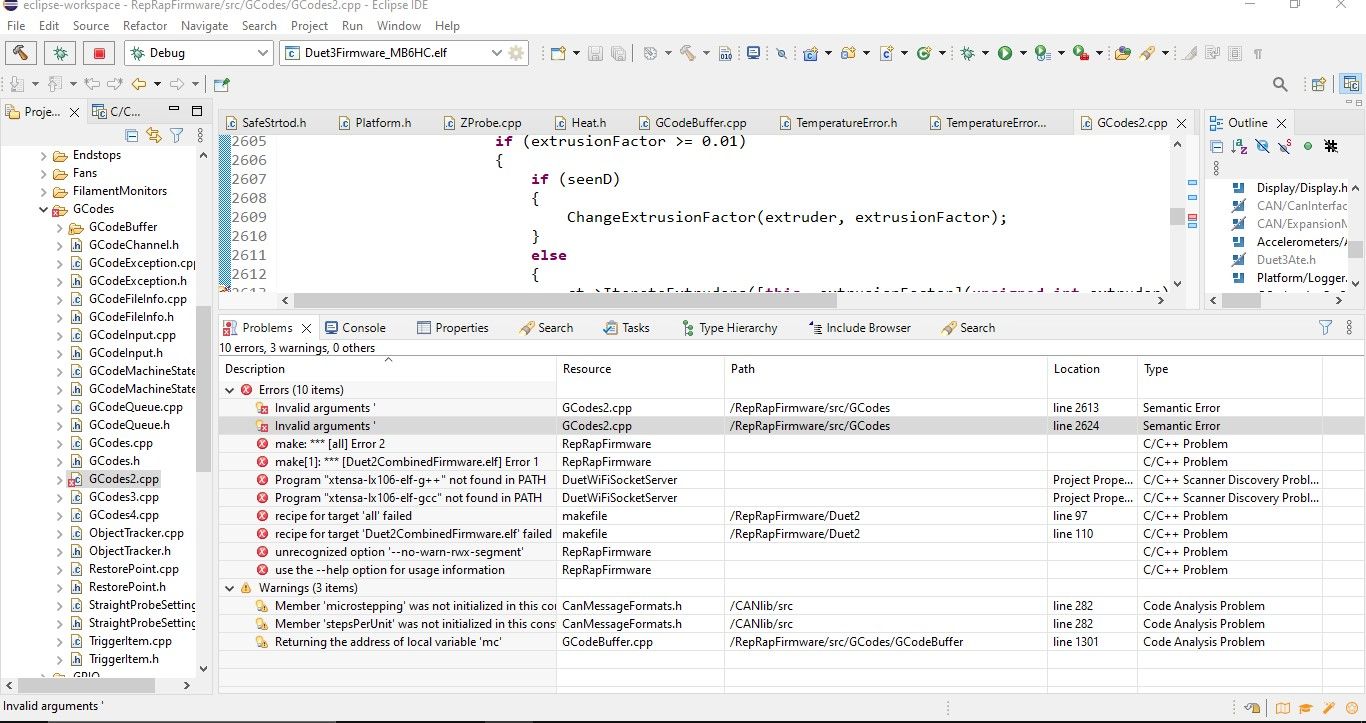Toggle Hide Fields in Outline toolbar
The image size is (1366, 723).
pos(1262,146)
